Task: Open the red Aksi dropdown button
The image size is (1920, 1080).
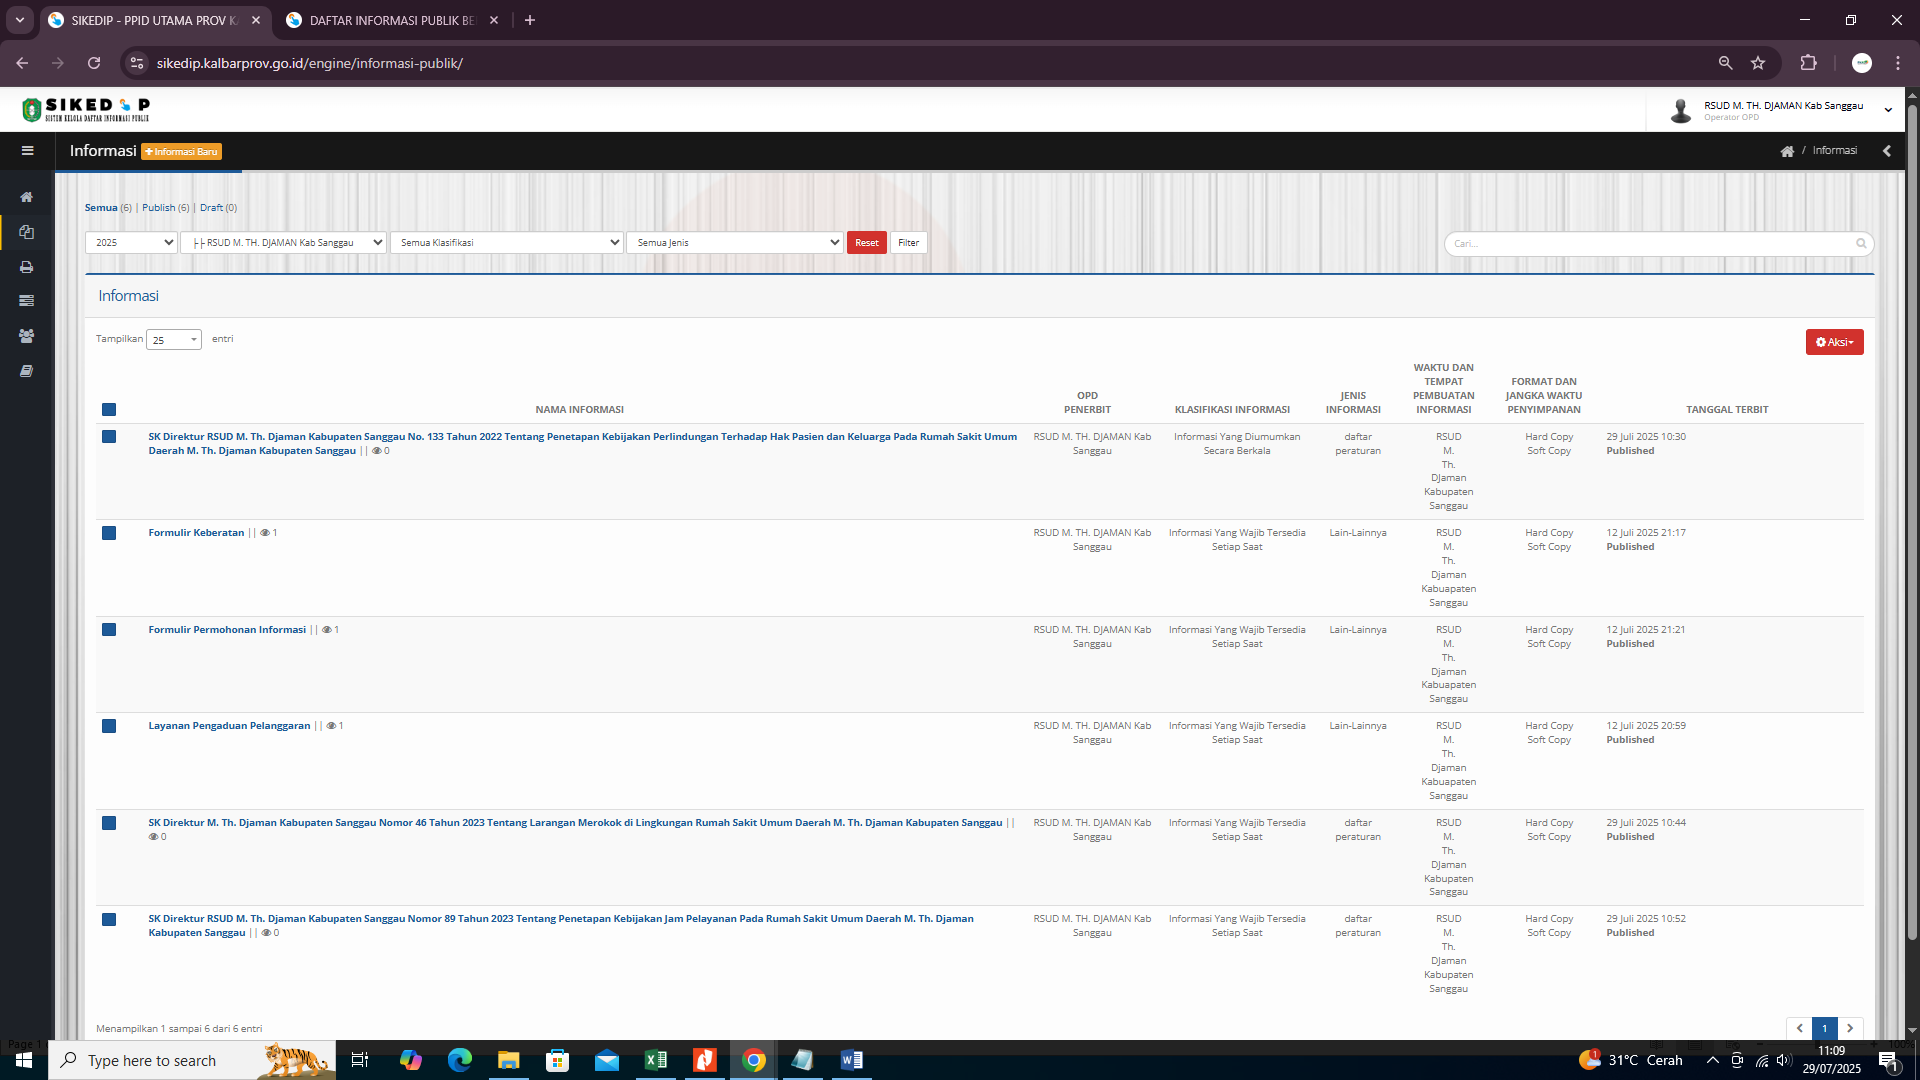Action: [x=1834, y=342]
